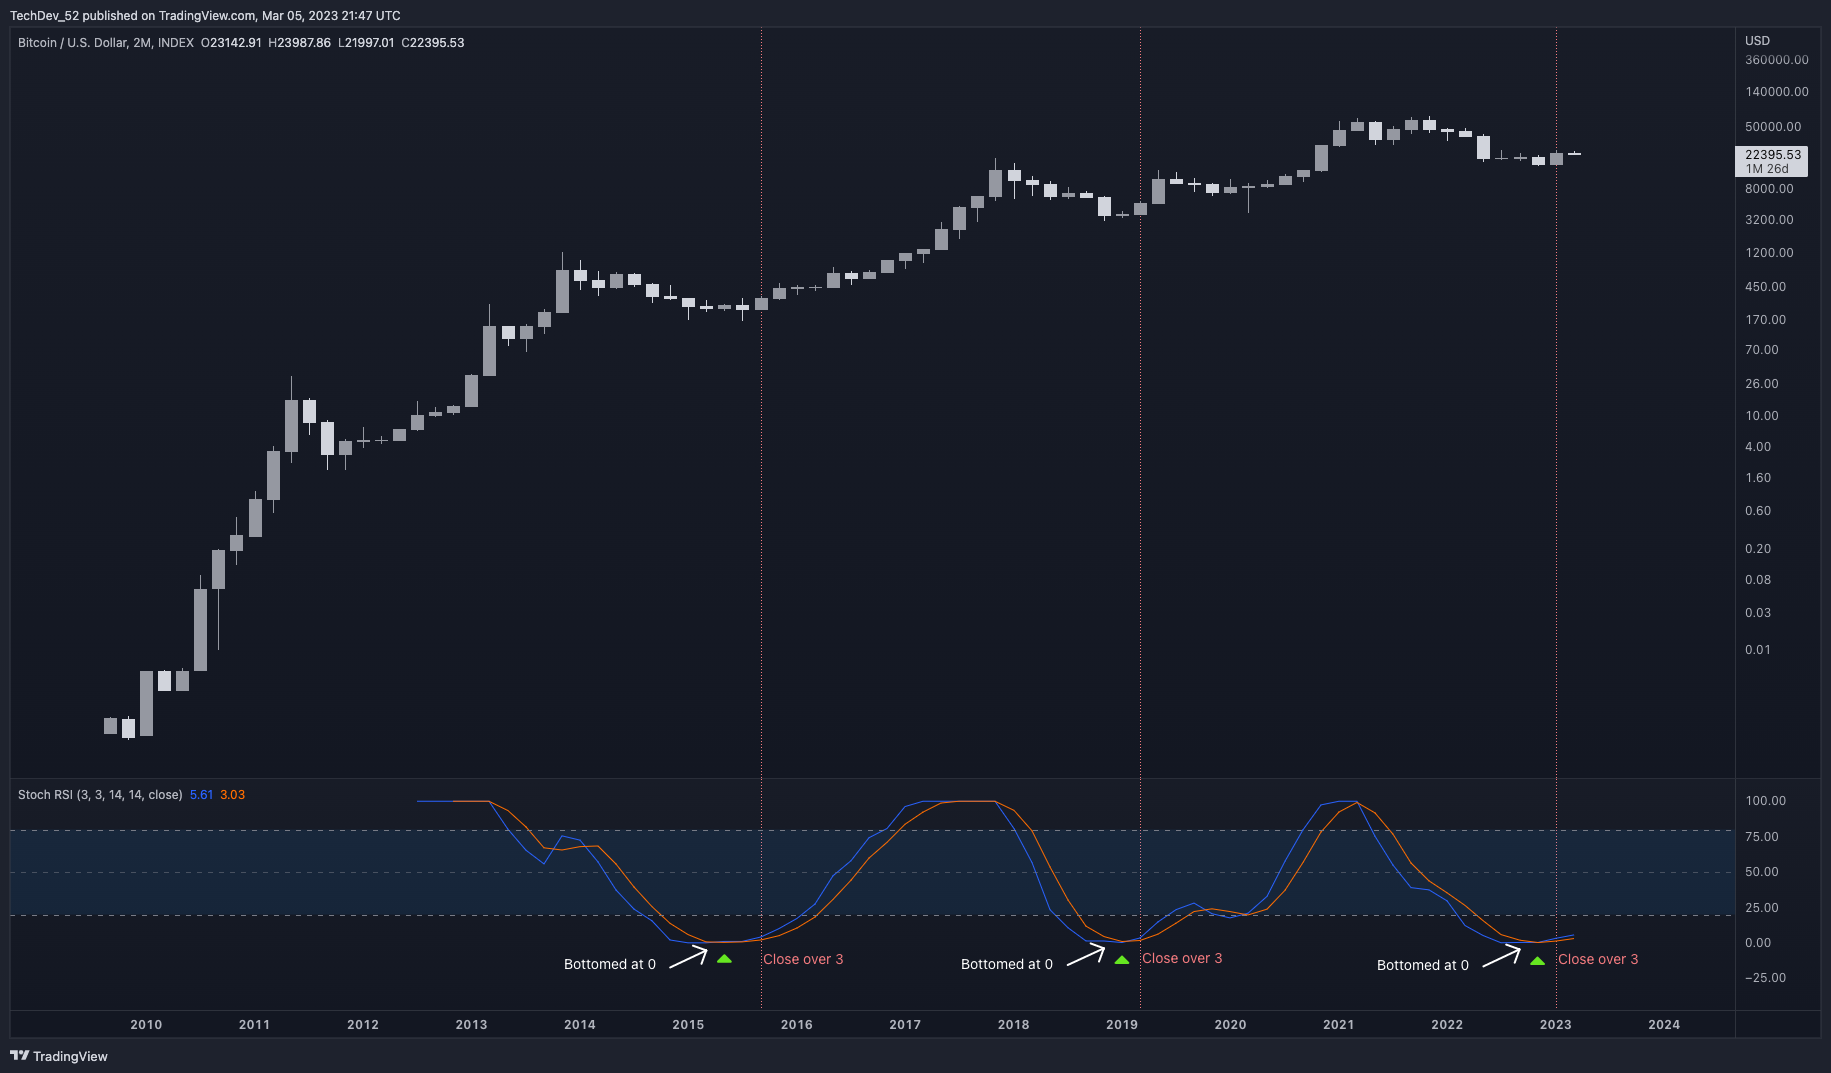Click the 'Close over 3' text annotation
Viewport: 1831px width, 1073px height.
[x=805, y=959]
